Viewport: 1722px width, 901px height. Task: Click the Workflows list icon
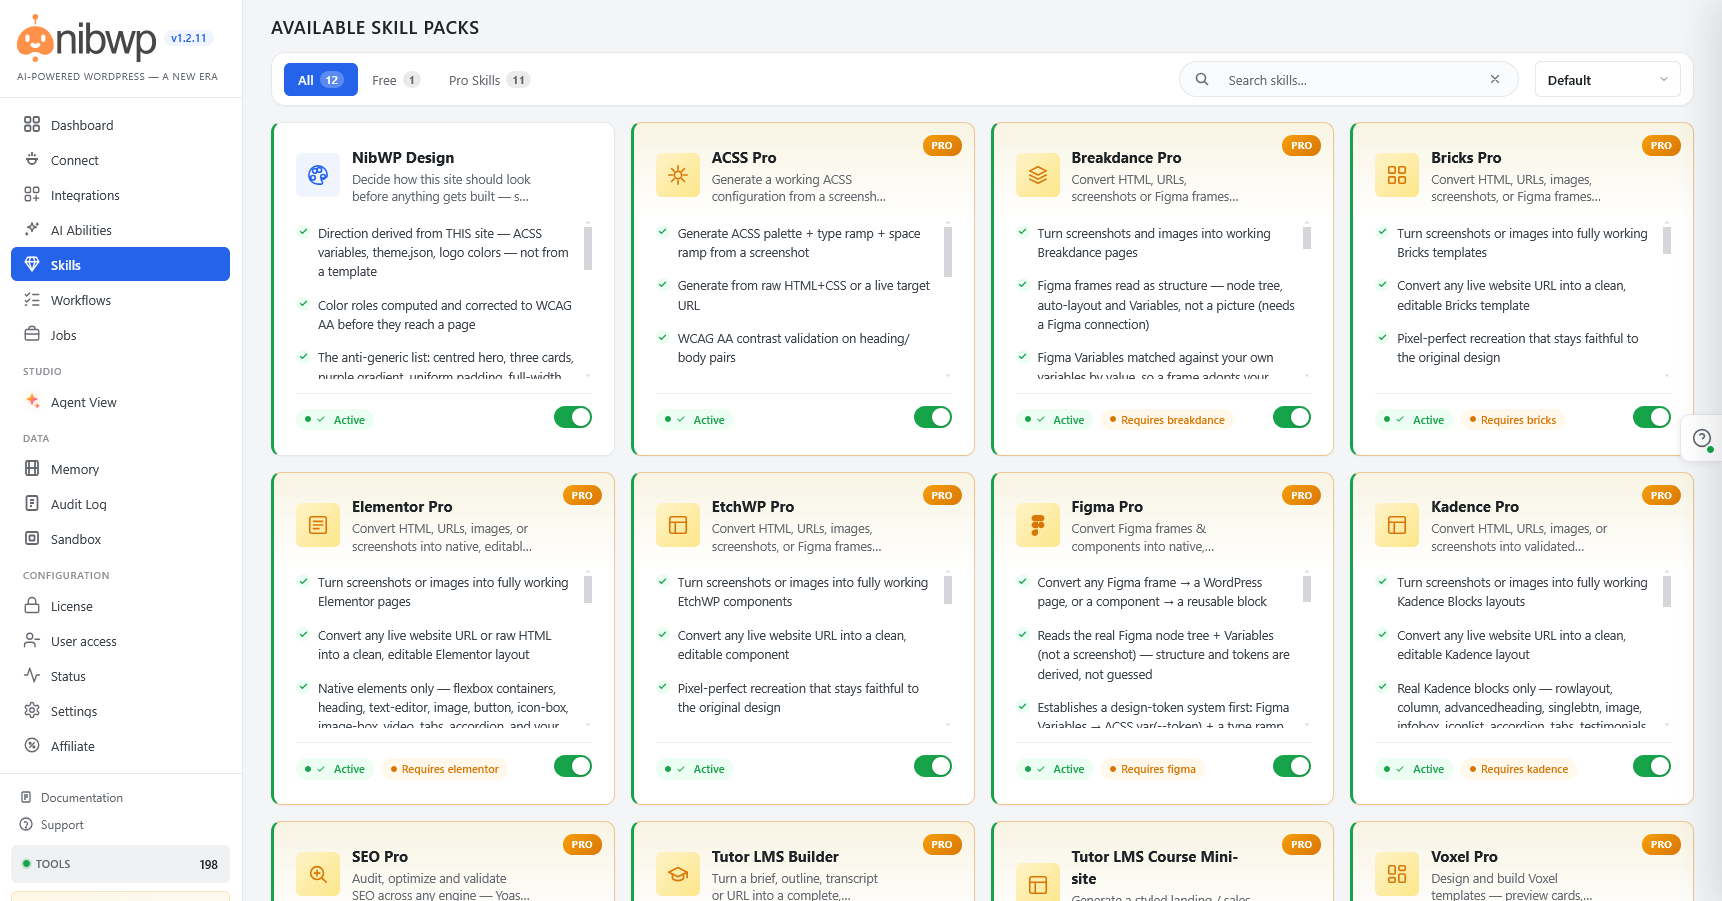pos(32,300)
